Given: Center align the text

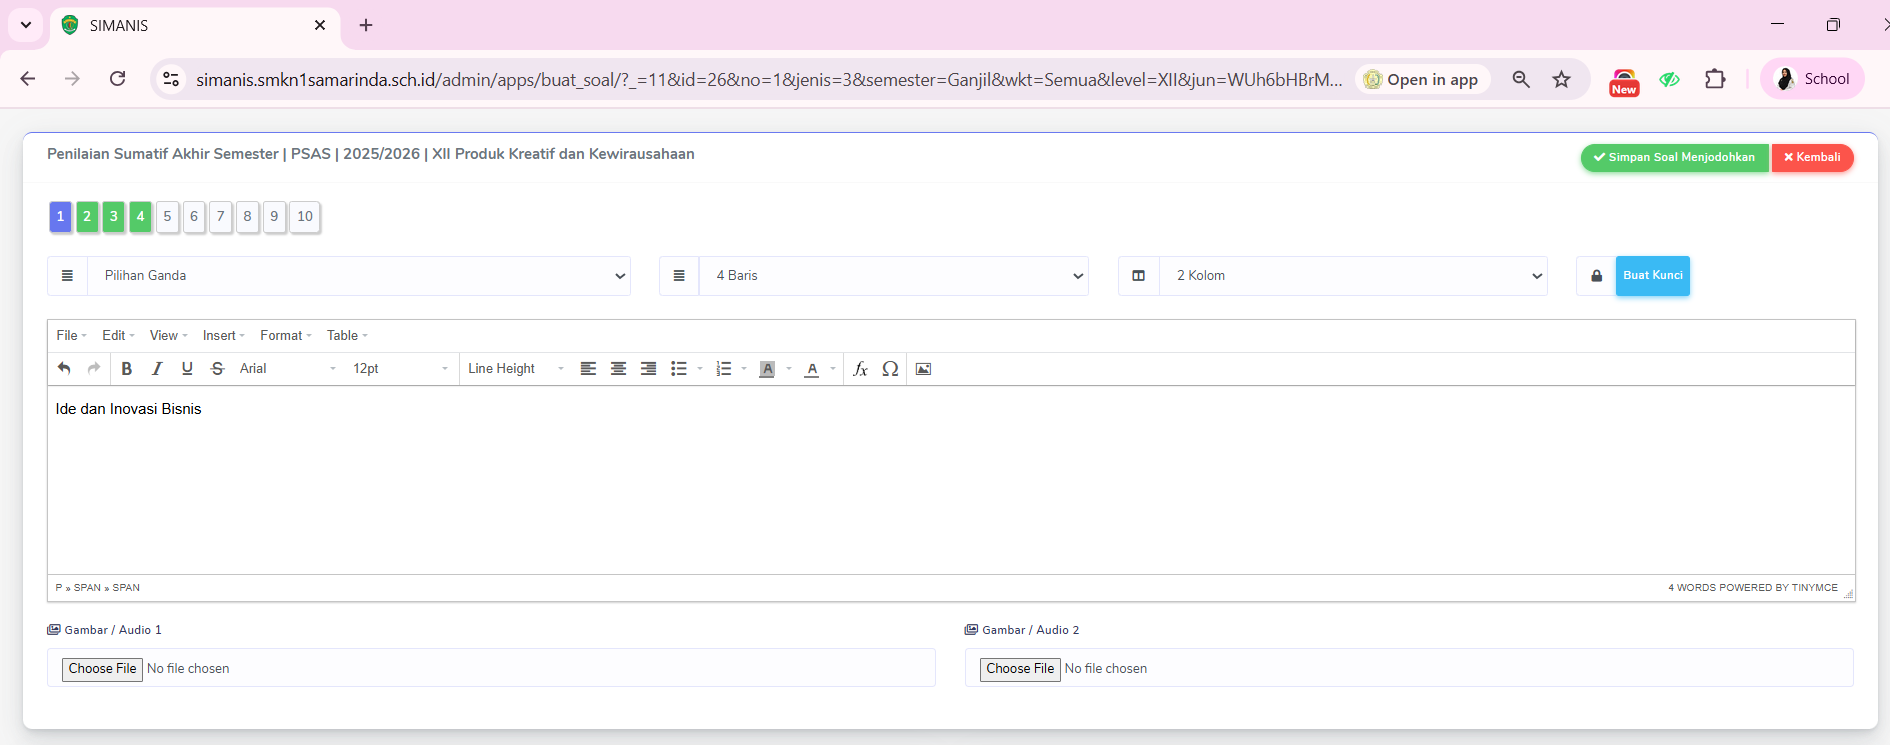Looking at the screenshot, I should [618, 369].
